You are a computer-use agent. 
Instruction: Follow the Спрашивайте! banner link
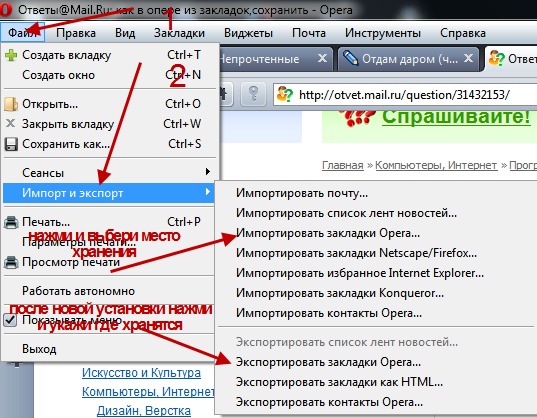tap(456, 117)
